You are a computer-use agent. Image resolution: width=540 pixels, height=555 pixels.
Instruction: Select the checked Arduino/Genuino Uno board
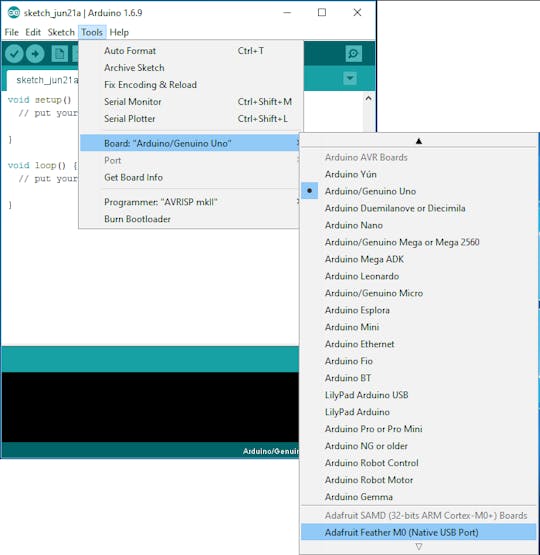[419, 191]
